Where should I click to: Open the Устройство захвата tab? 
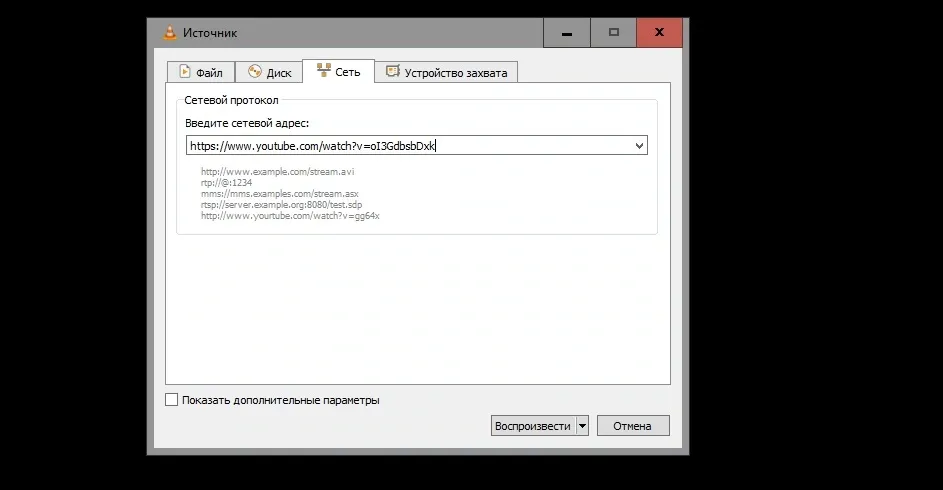[x=446, y=72]
